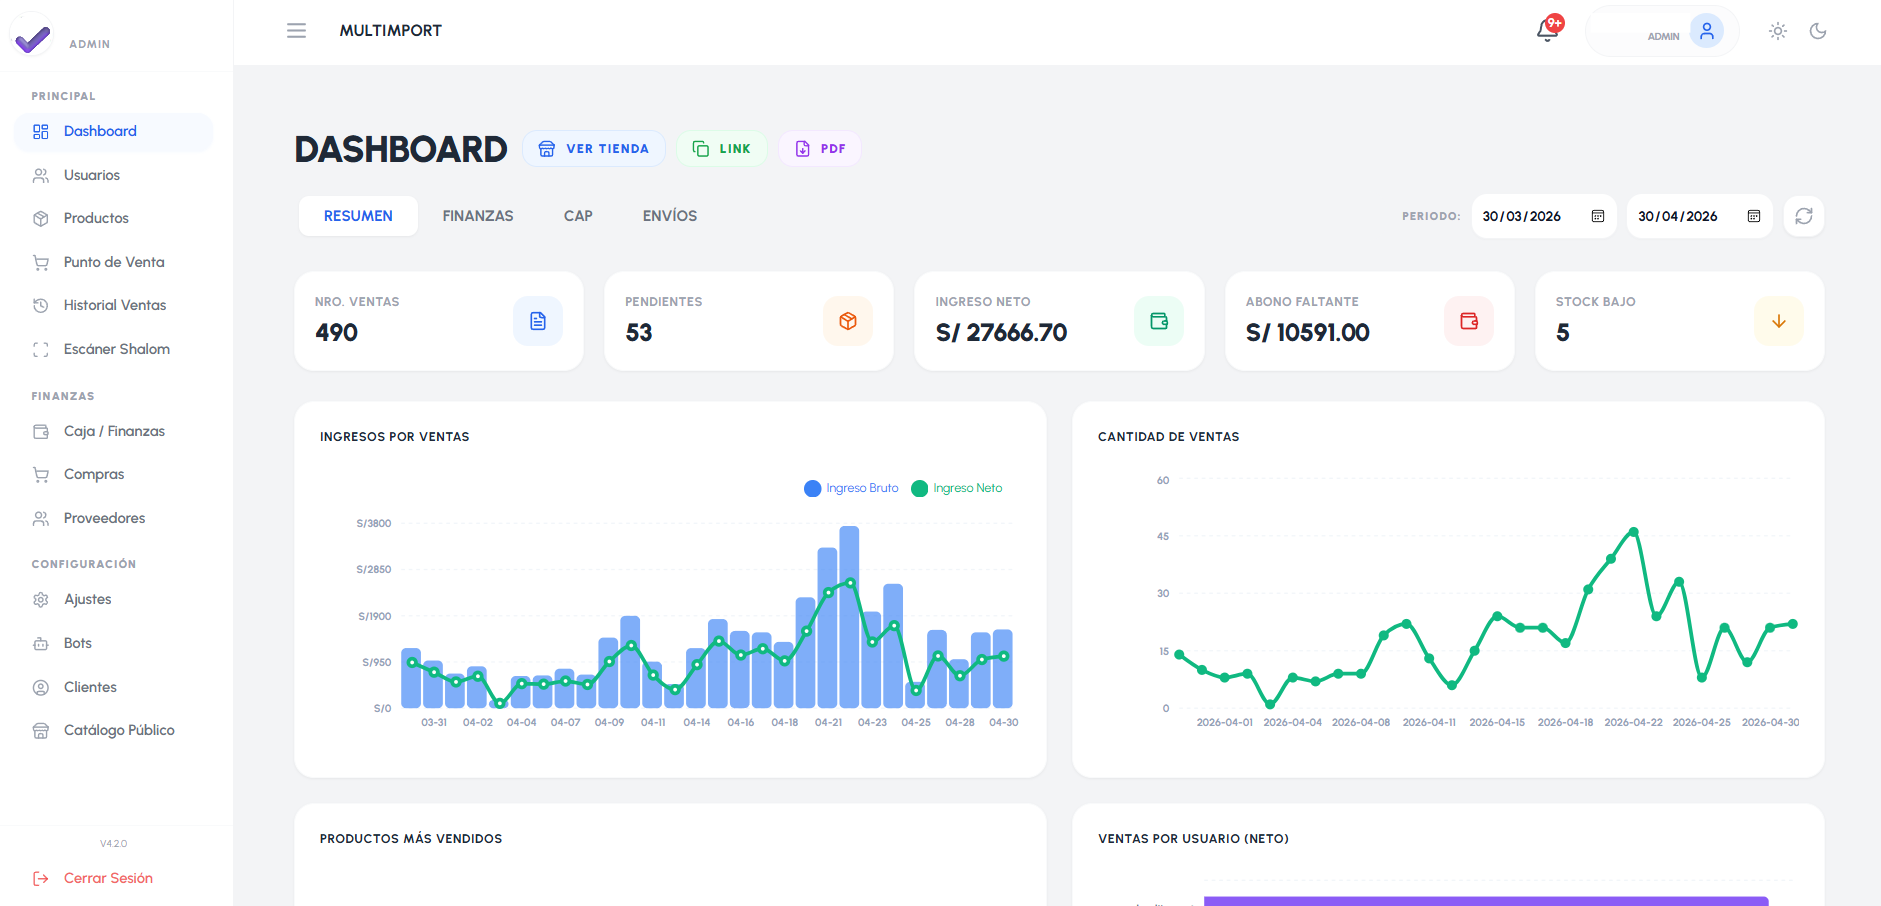
Task: Go to Historial Ventas
Action: click(114, 305)
